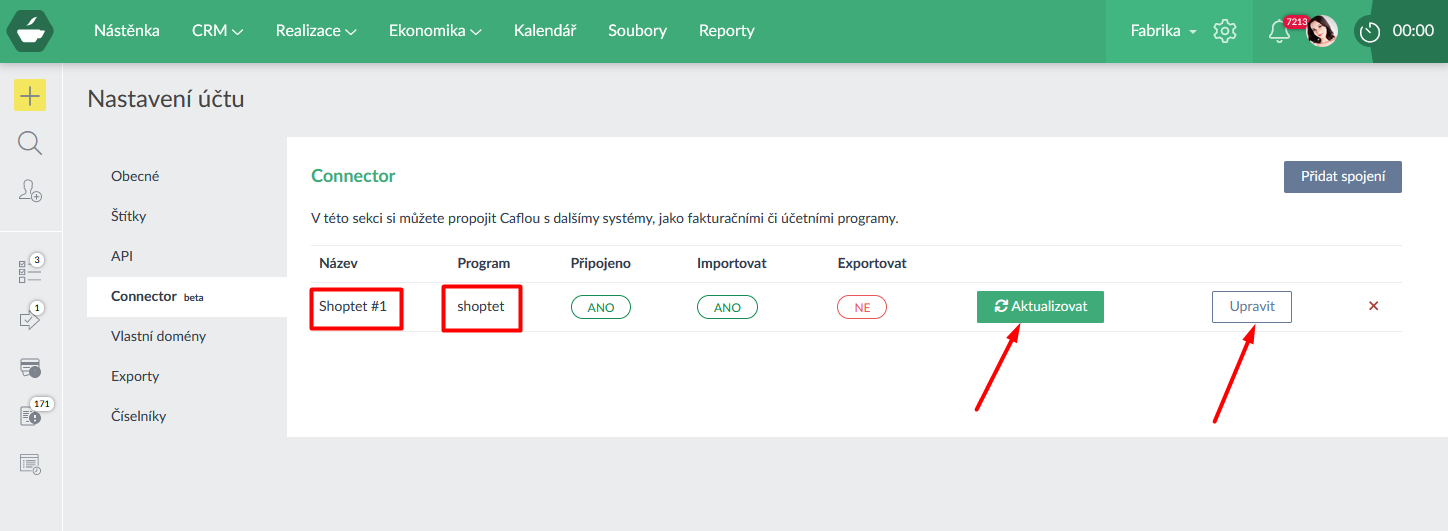The height and width of the screenshot is (531, 1448).
Task: Open search with the magnifier icon
Action: click(x=30, y=143)
